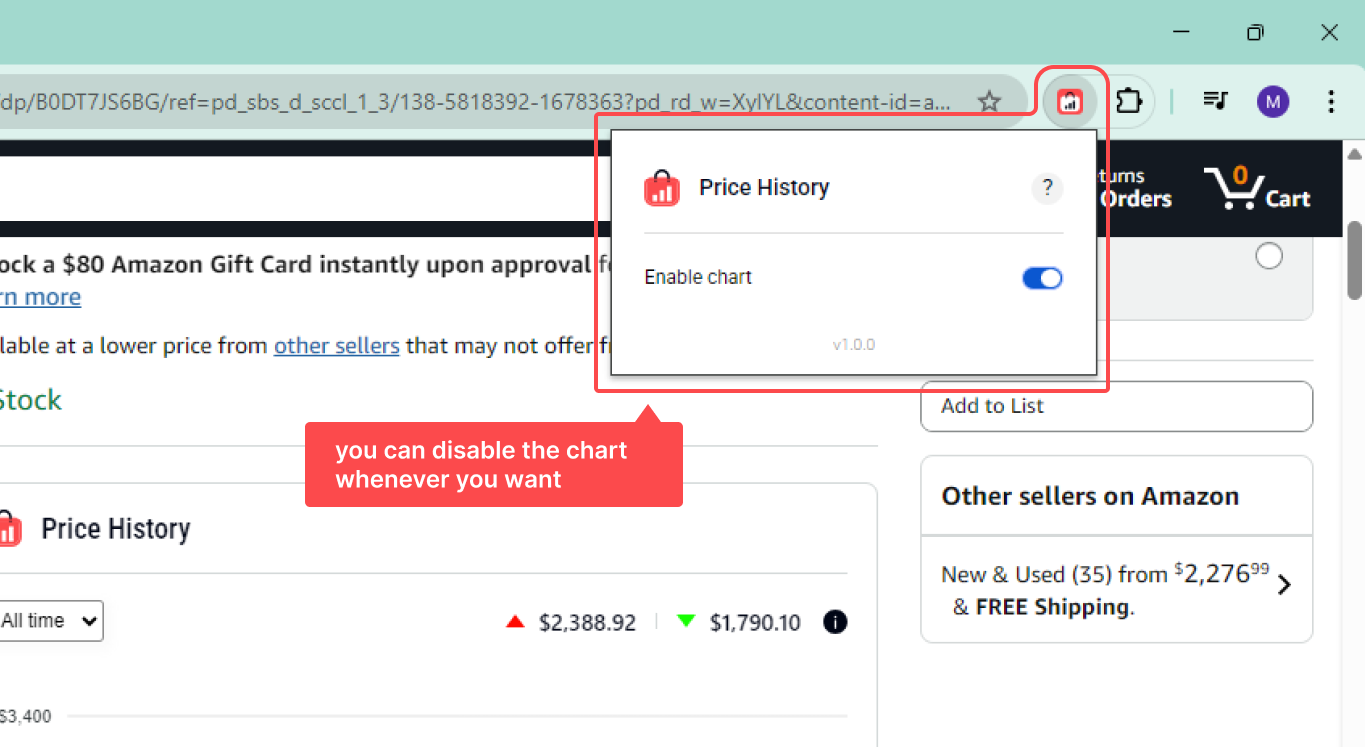Select the radio button near Add to List

1269,256
